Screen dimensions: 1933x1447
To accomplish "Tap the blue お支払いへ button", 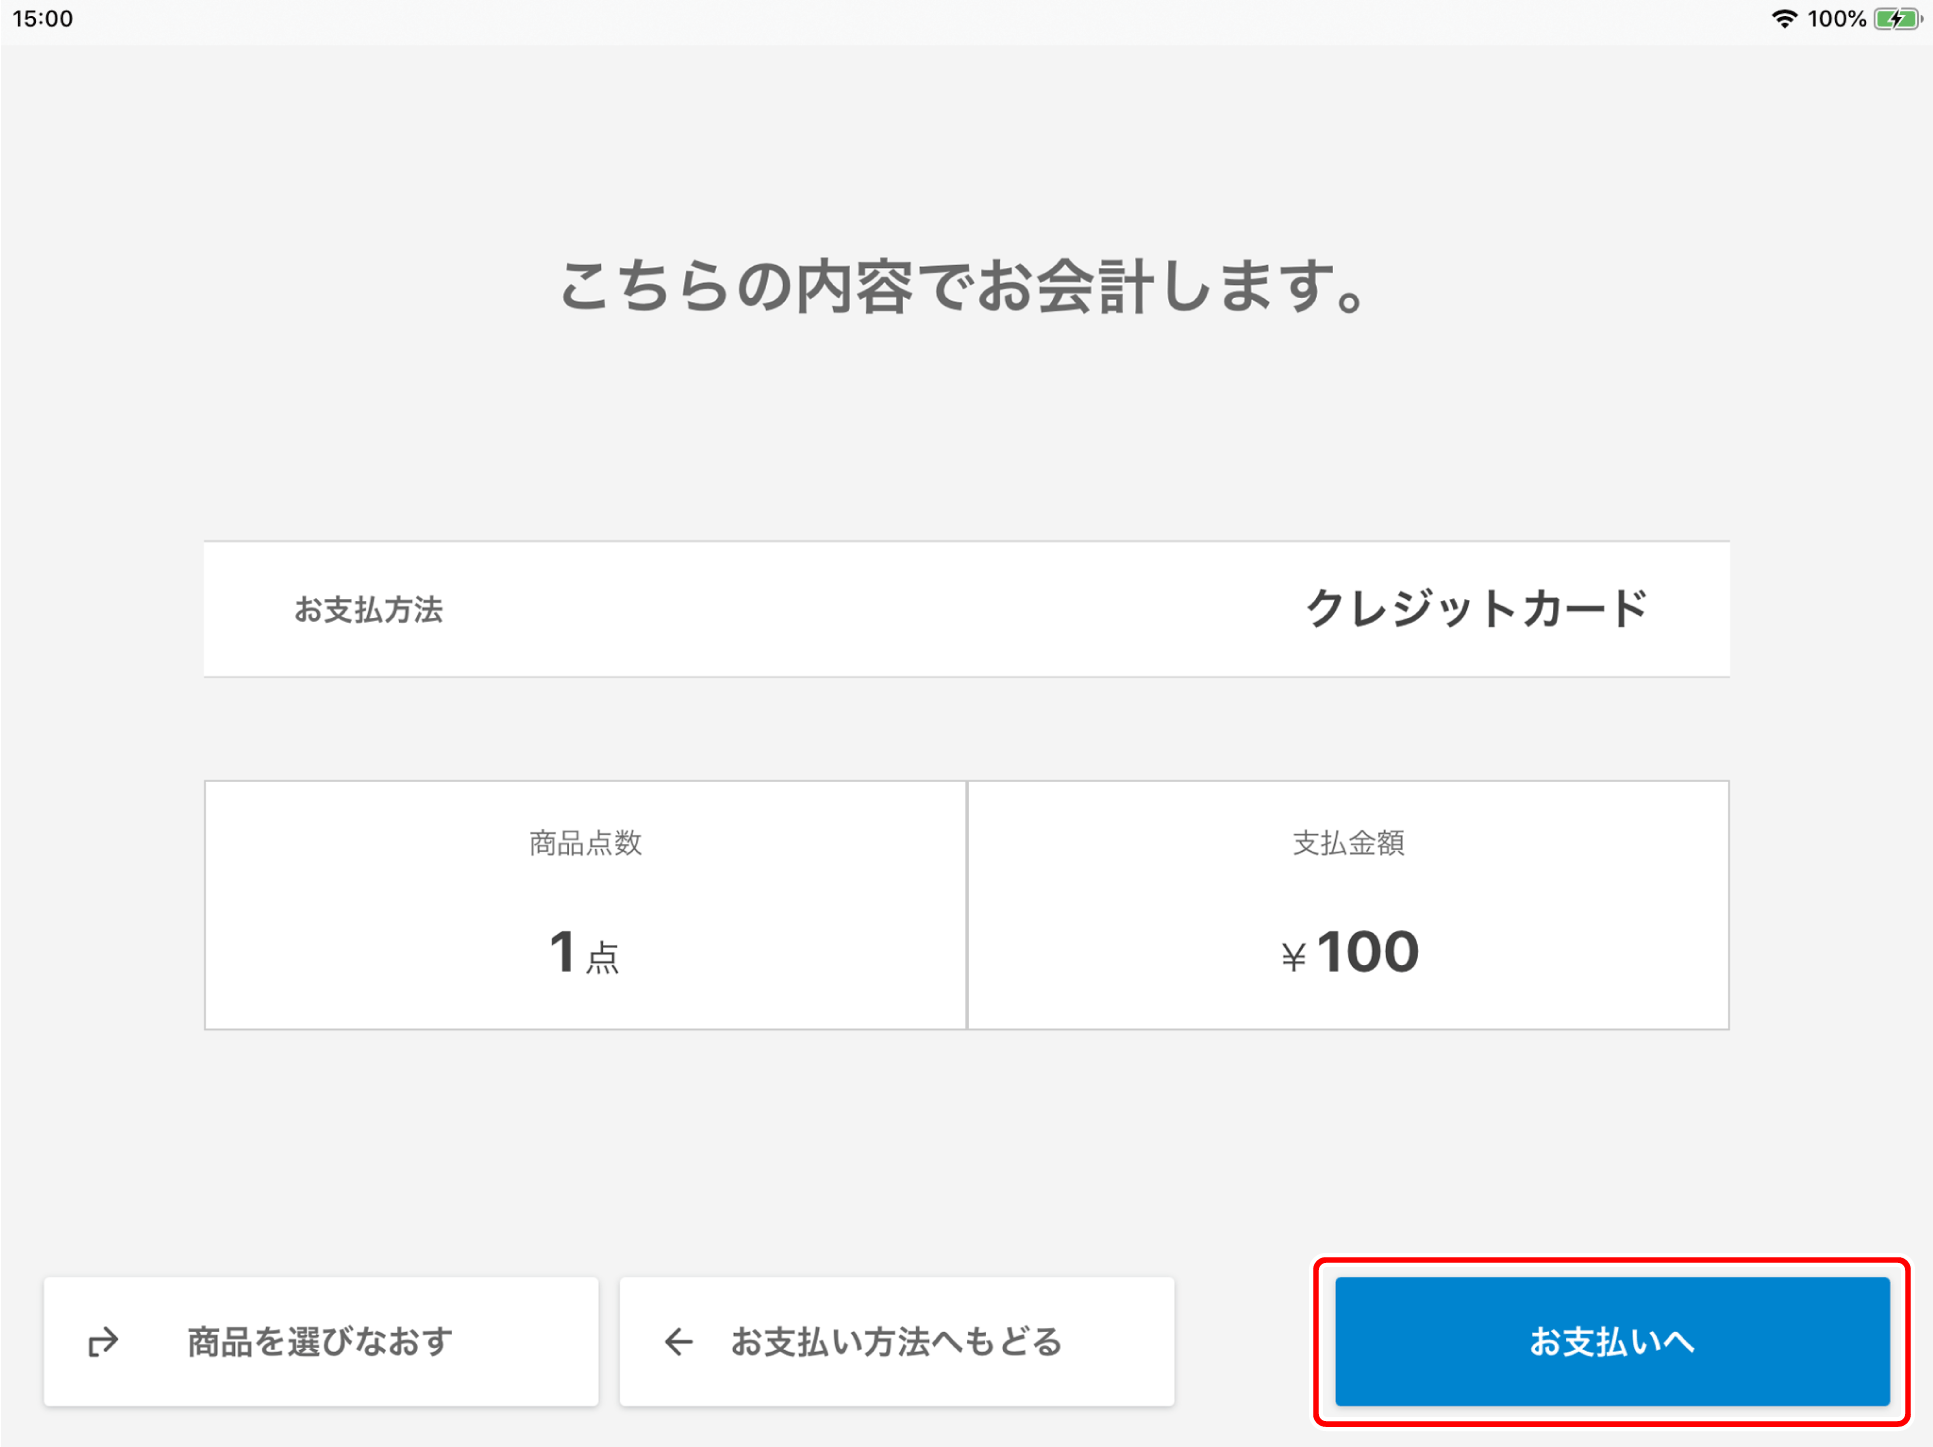I will click(1612, 1341).
